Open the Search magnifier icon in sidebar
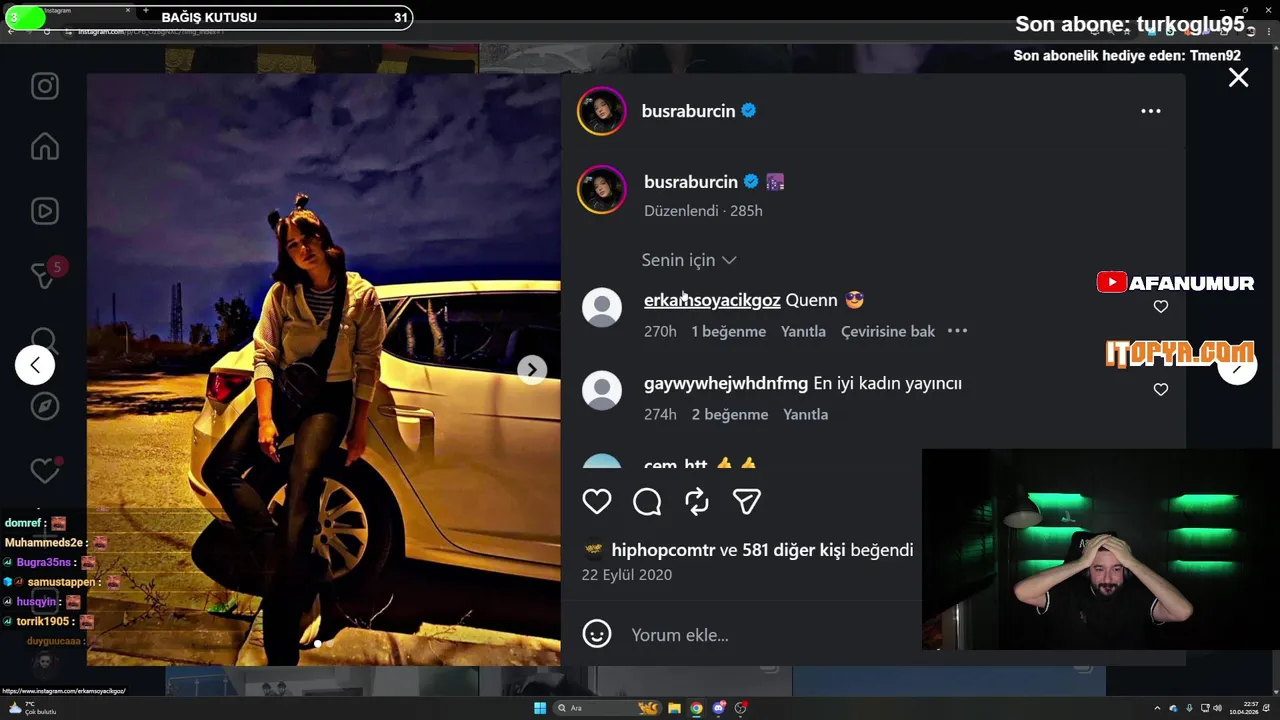The height and width of the screenshot is (720, 1280). 45,340
